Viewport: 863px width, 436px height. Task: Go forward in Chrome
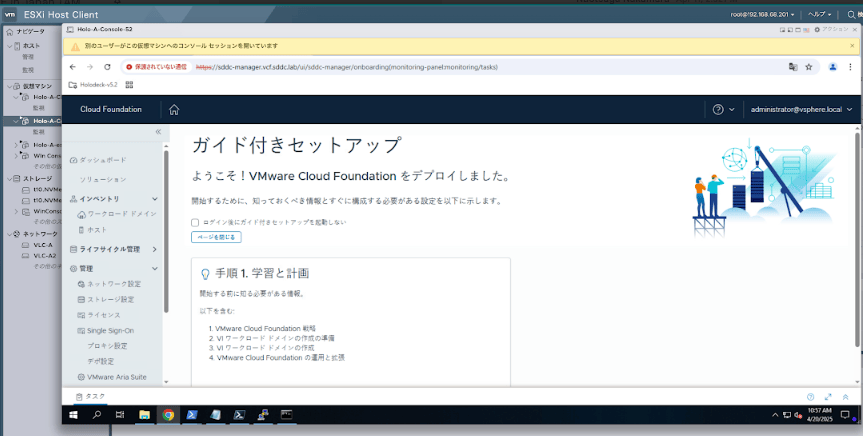pos(90,67)
